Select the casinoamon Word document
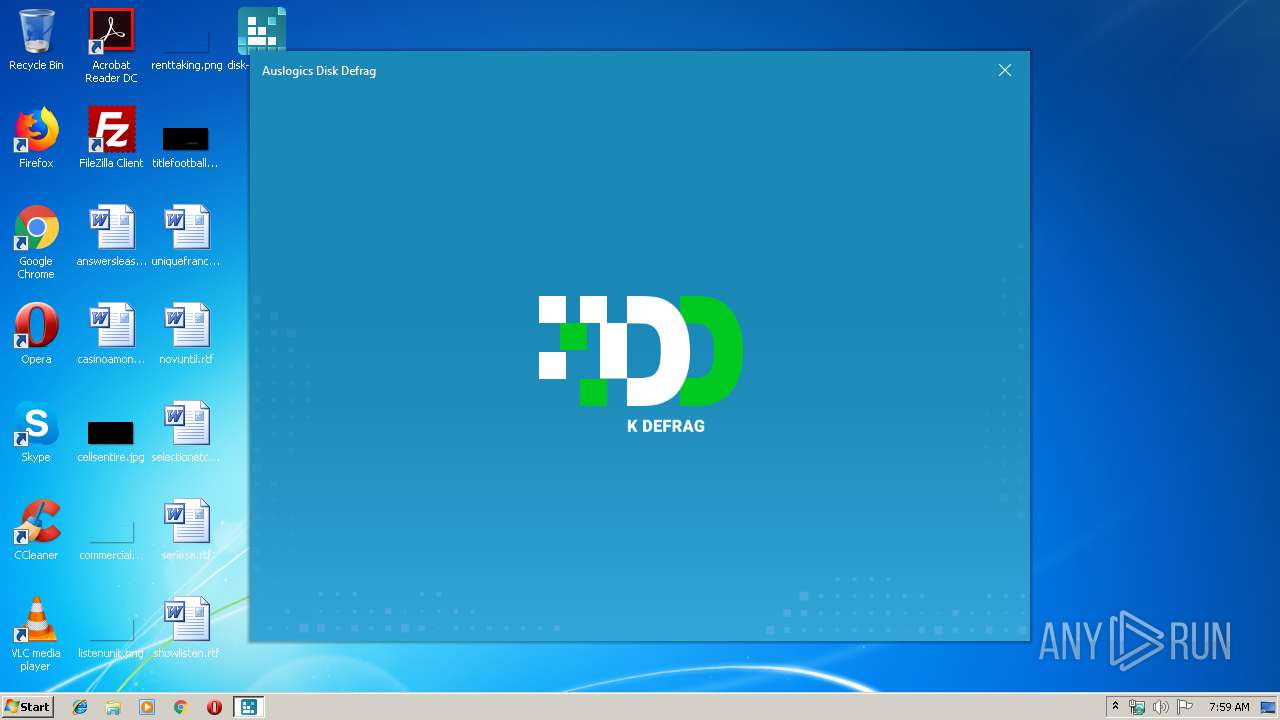 (x=111, y=334)
